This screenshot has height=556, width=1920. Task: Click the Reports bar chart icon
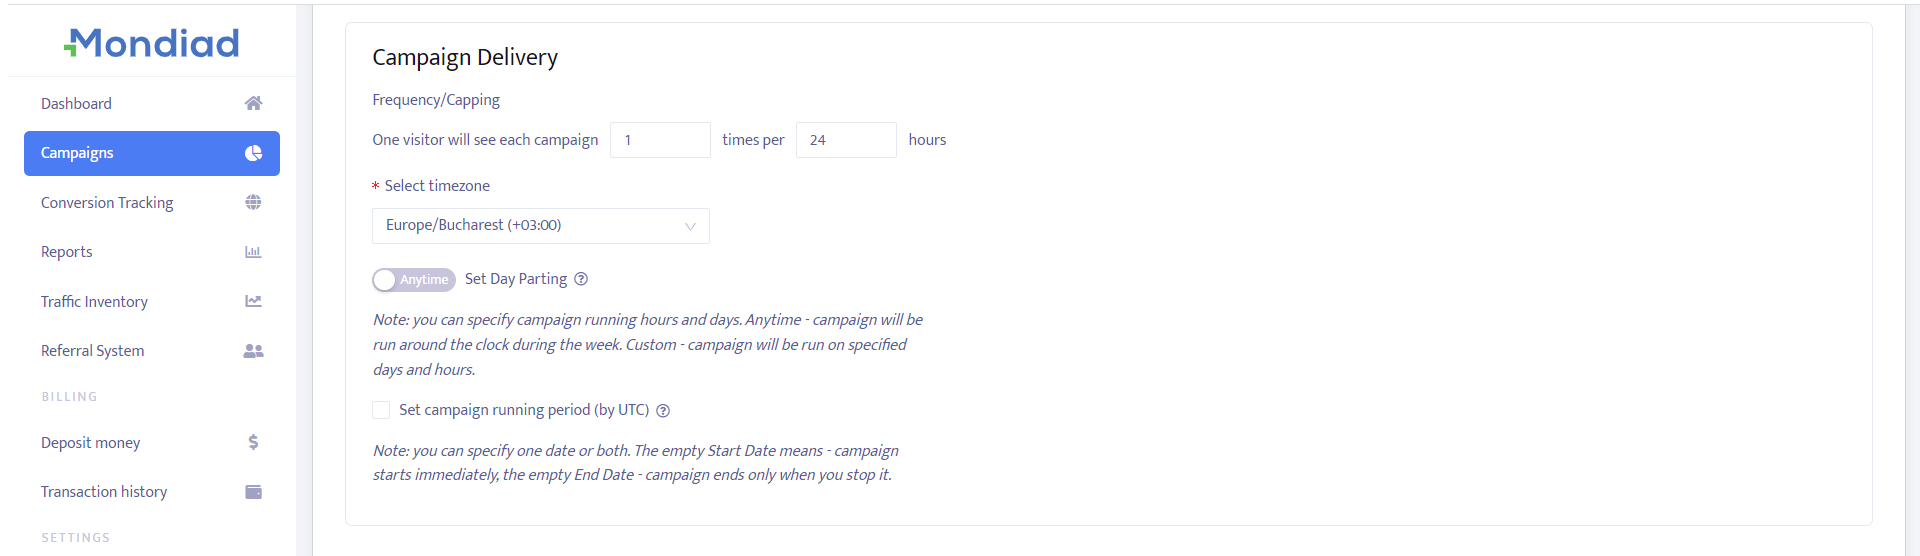253,252
